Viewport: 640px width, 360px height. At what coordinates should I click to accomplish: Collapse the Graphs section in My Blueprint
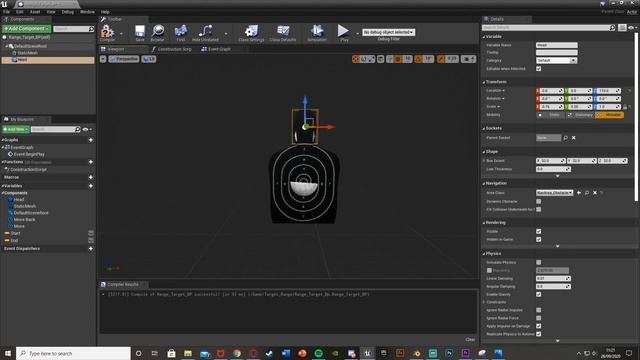click(3, 140)
